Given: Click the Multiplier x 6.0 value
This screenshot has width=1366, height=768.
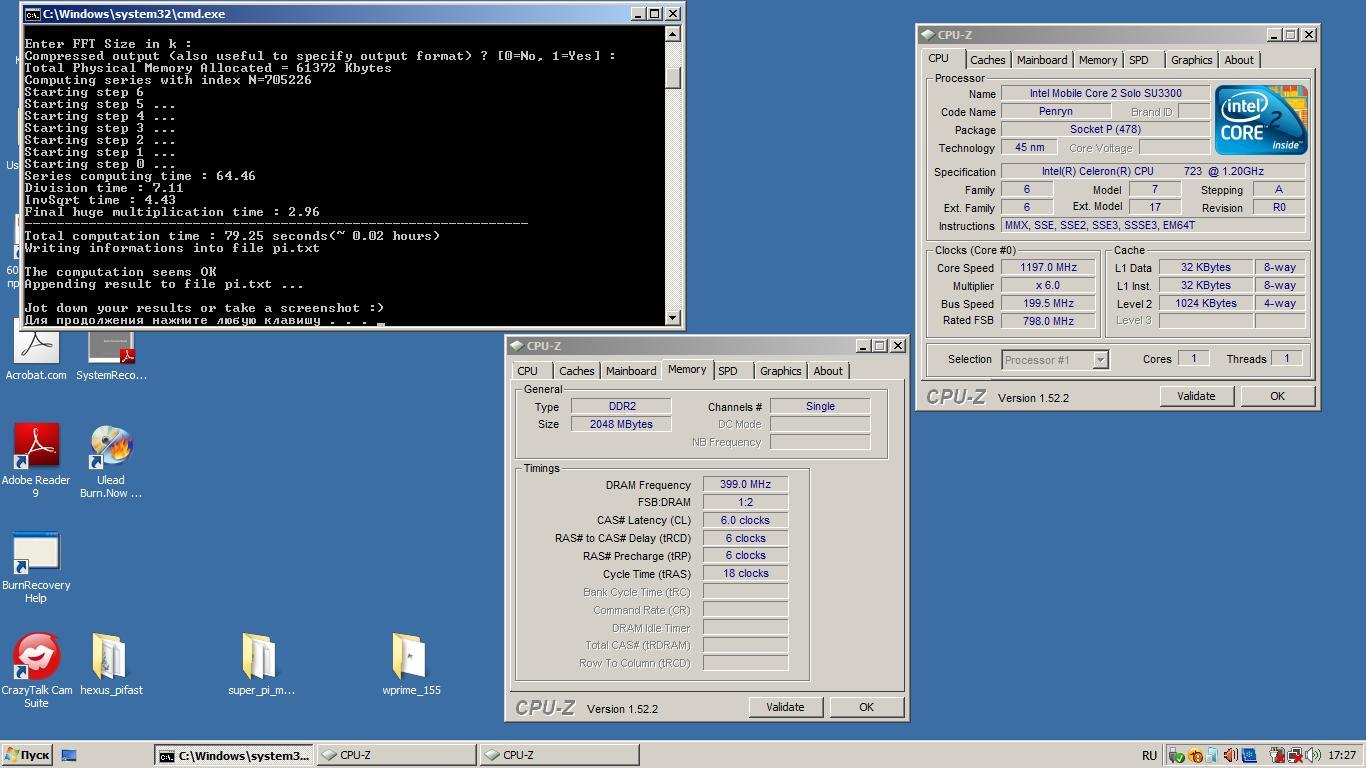Looking at the screenshot, I should [x=1048, y=286].
